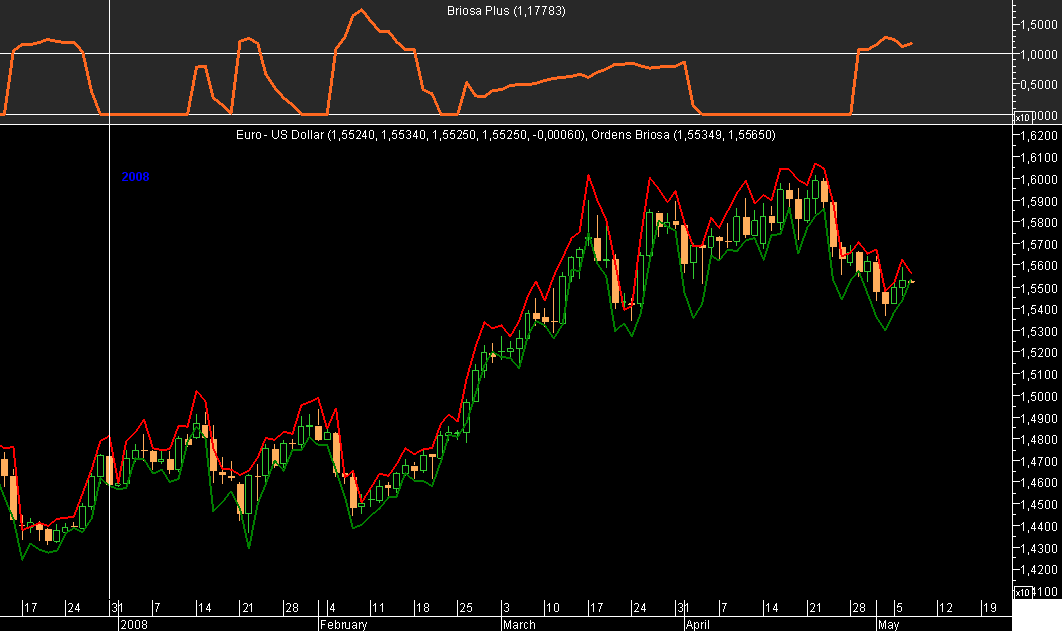This screenshot has height=631, width=1062.
Task: Click the 4 date tick in February
Action: pos(332,607)
